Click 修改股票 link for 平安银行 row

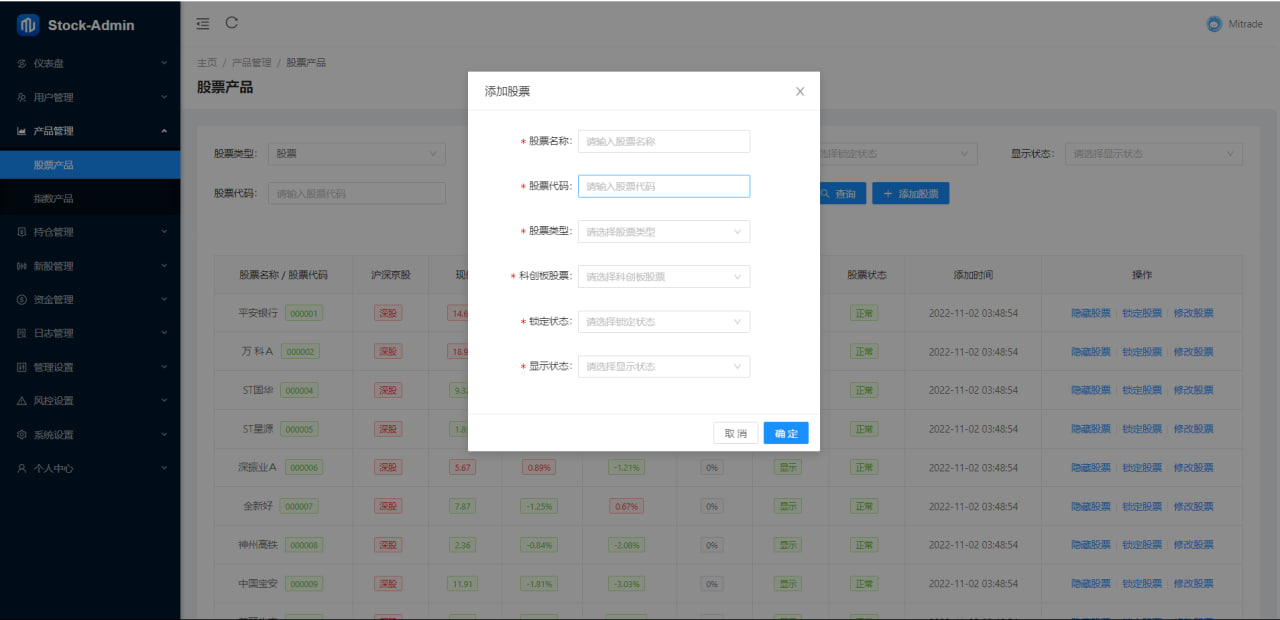[x=1193, y=313]
